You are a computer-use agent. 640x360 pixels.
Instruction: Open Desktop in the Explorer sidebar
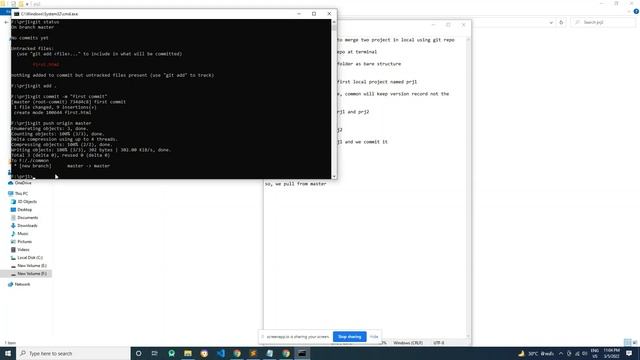click(x=24, y=209)
